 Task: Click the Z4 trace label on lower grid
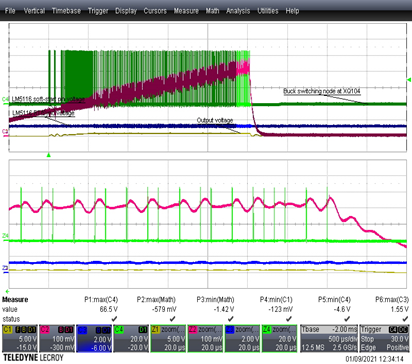(x=5, y=236)
